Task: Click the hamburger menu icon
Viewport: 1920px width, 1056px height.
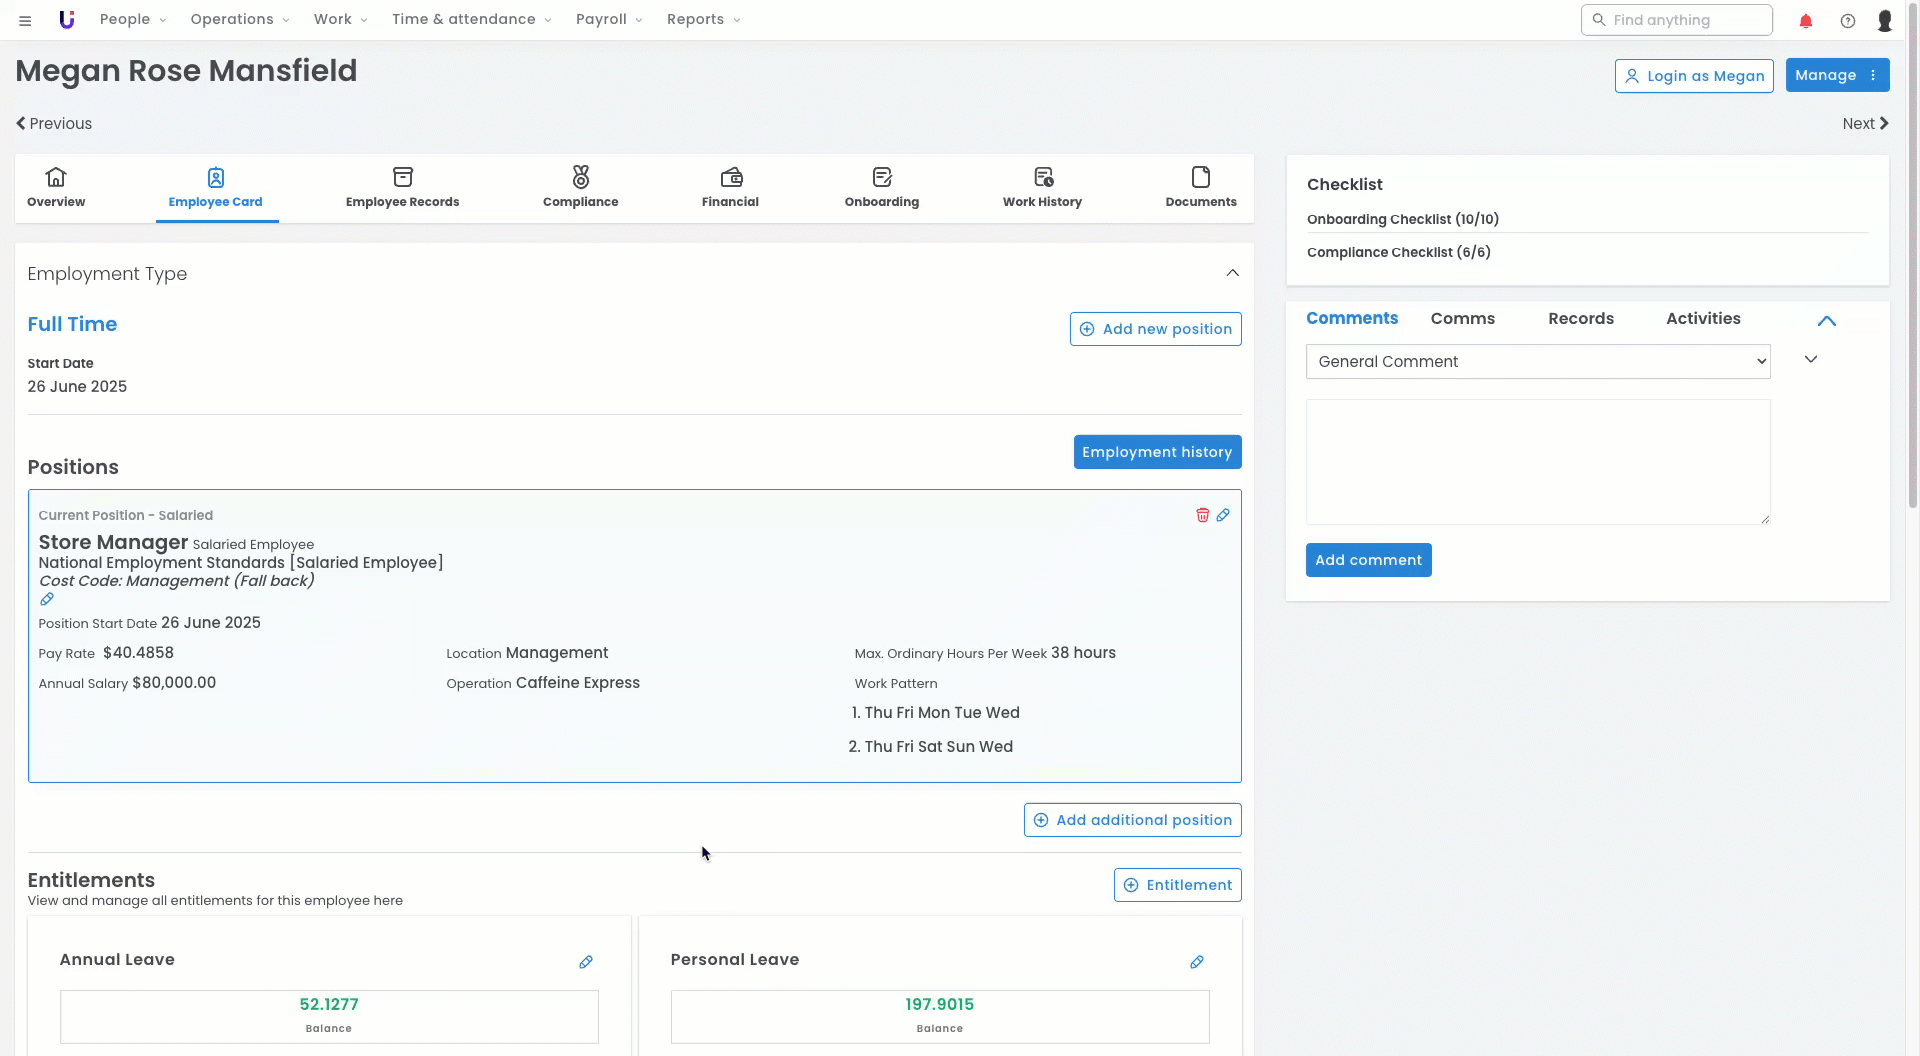Action: pyautogui.click(x=25, y=20)
